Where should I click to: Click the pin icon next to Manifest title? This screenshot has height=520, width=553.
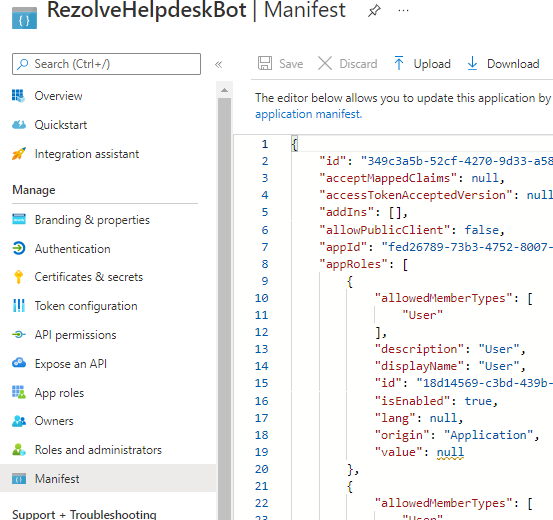pyautogui.click(x=374, y=11)
